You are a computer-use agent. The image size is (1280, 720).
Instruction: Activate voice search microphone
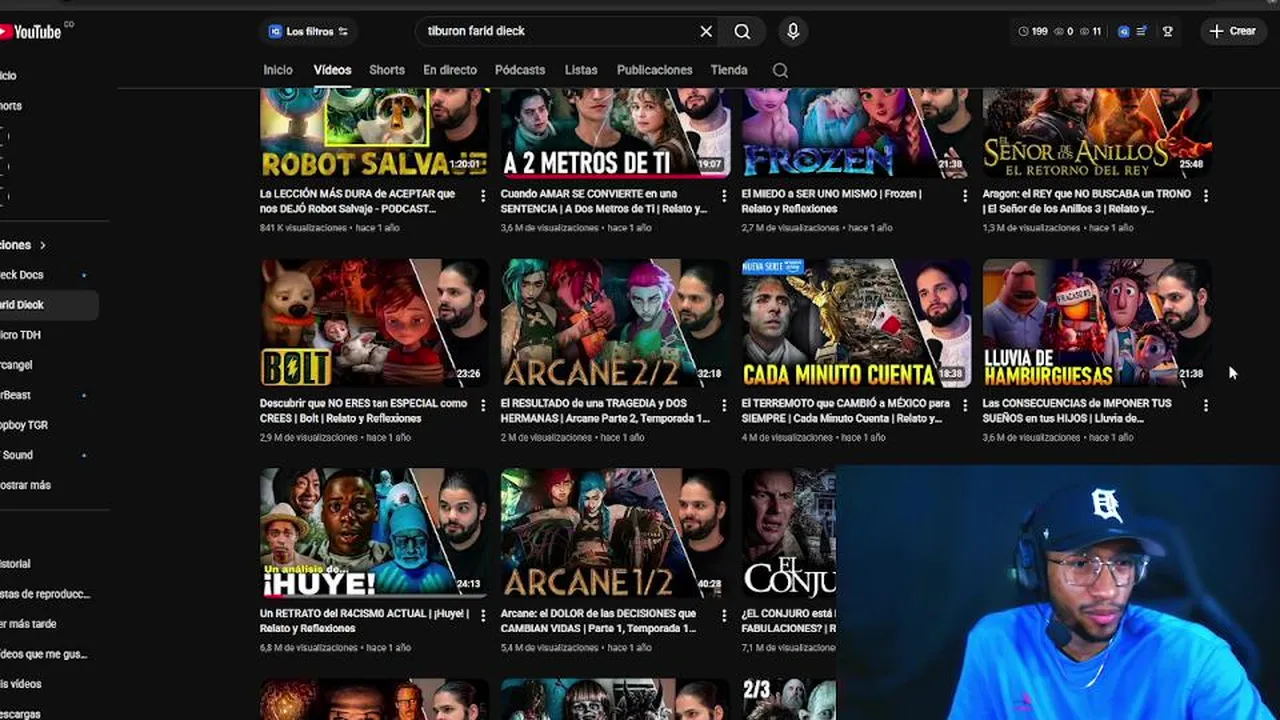pyautogui.click(x=793, y=31)
